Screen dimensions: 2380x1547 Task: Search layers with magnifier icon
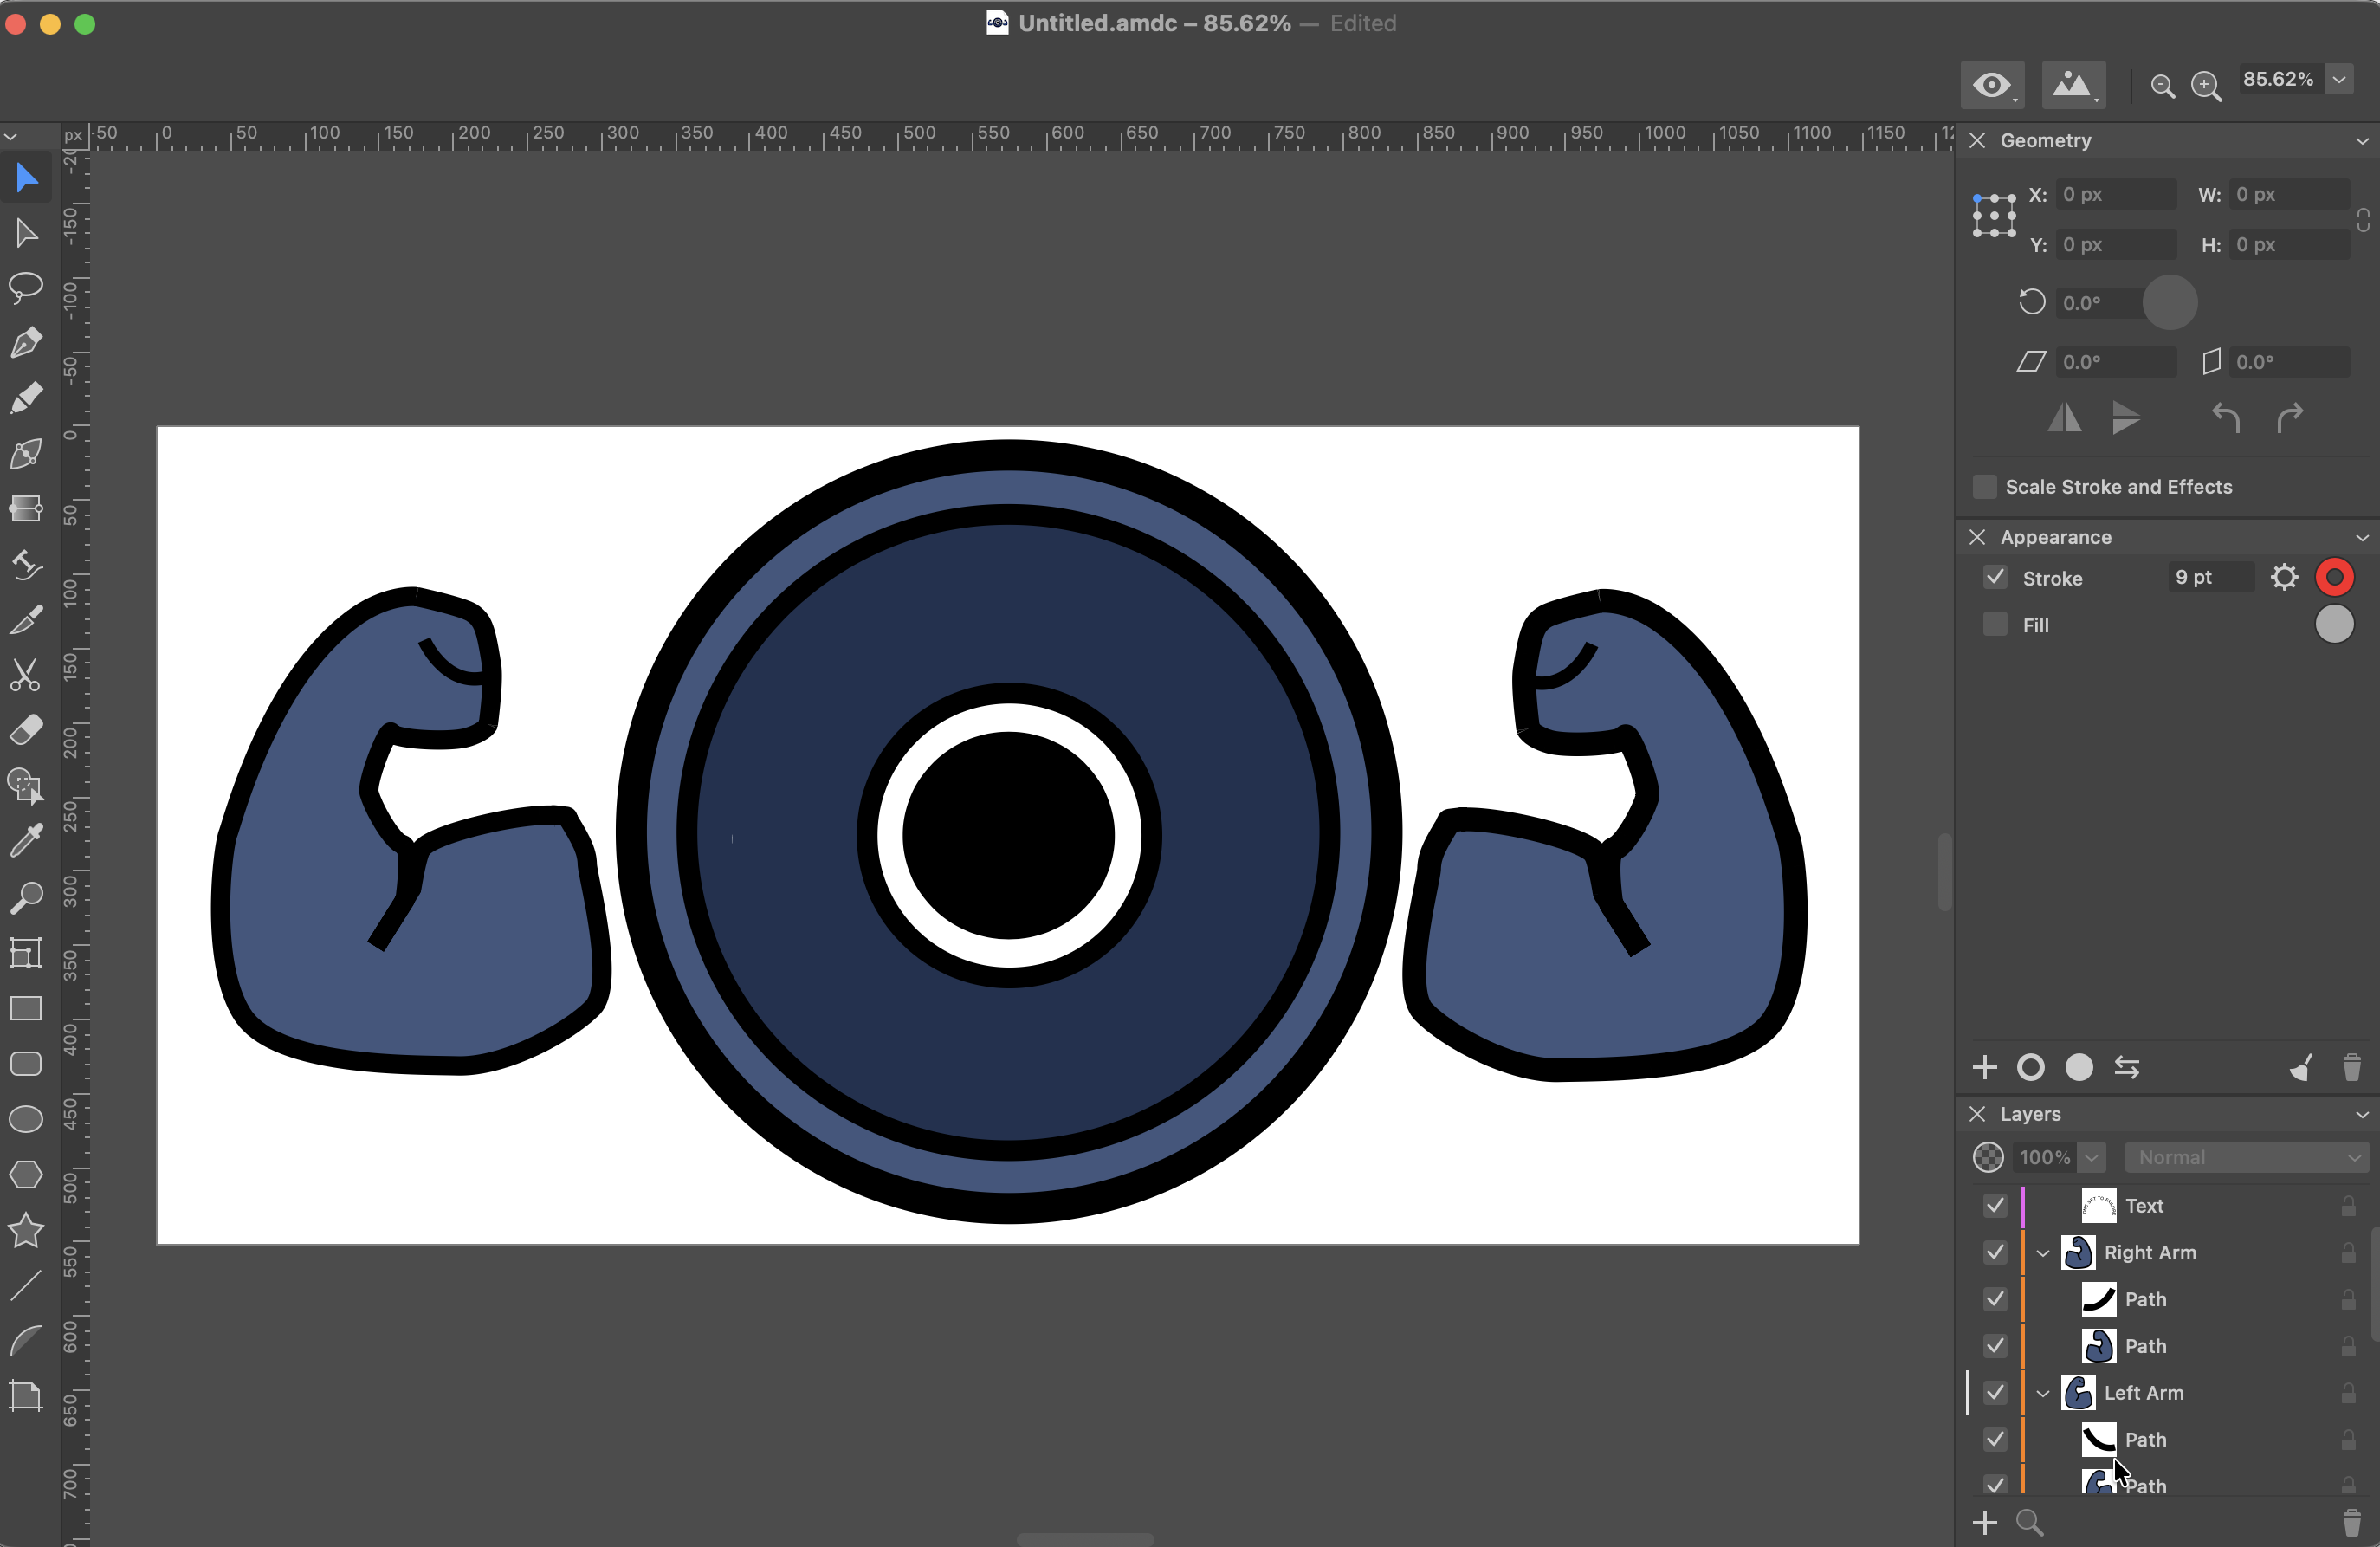pyautogui.click(x=2030, y=1522)
